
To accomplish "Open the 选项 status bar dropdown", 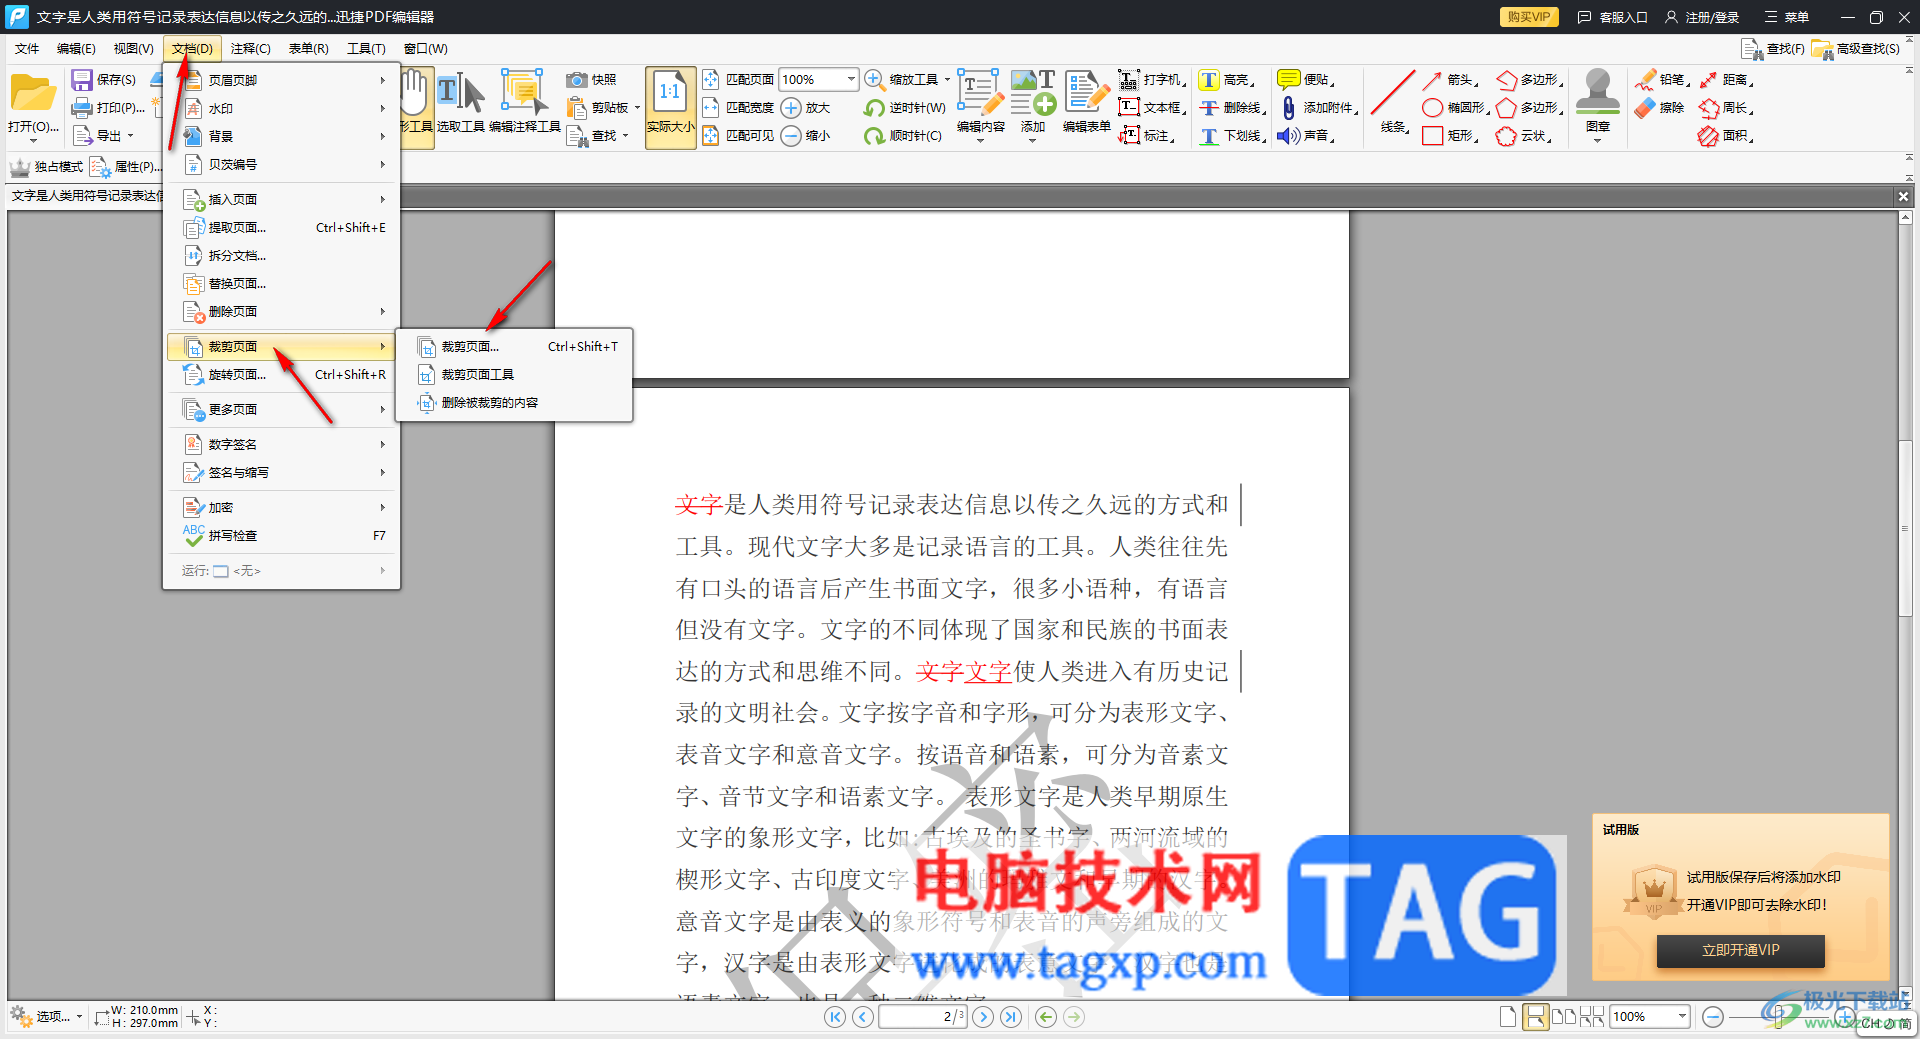I will click(47, 1017).
